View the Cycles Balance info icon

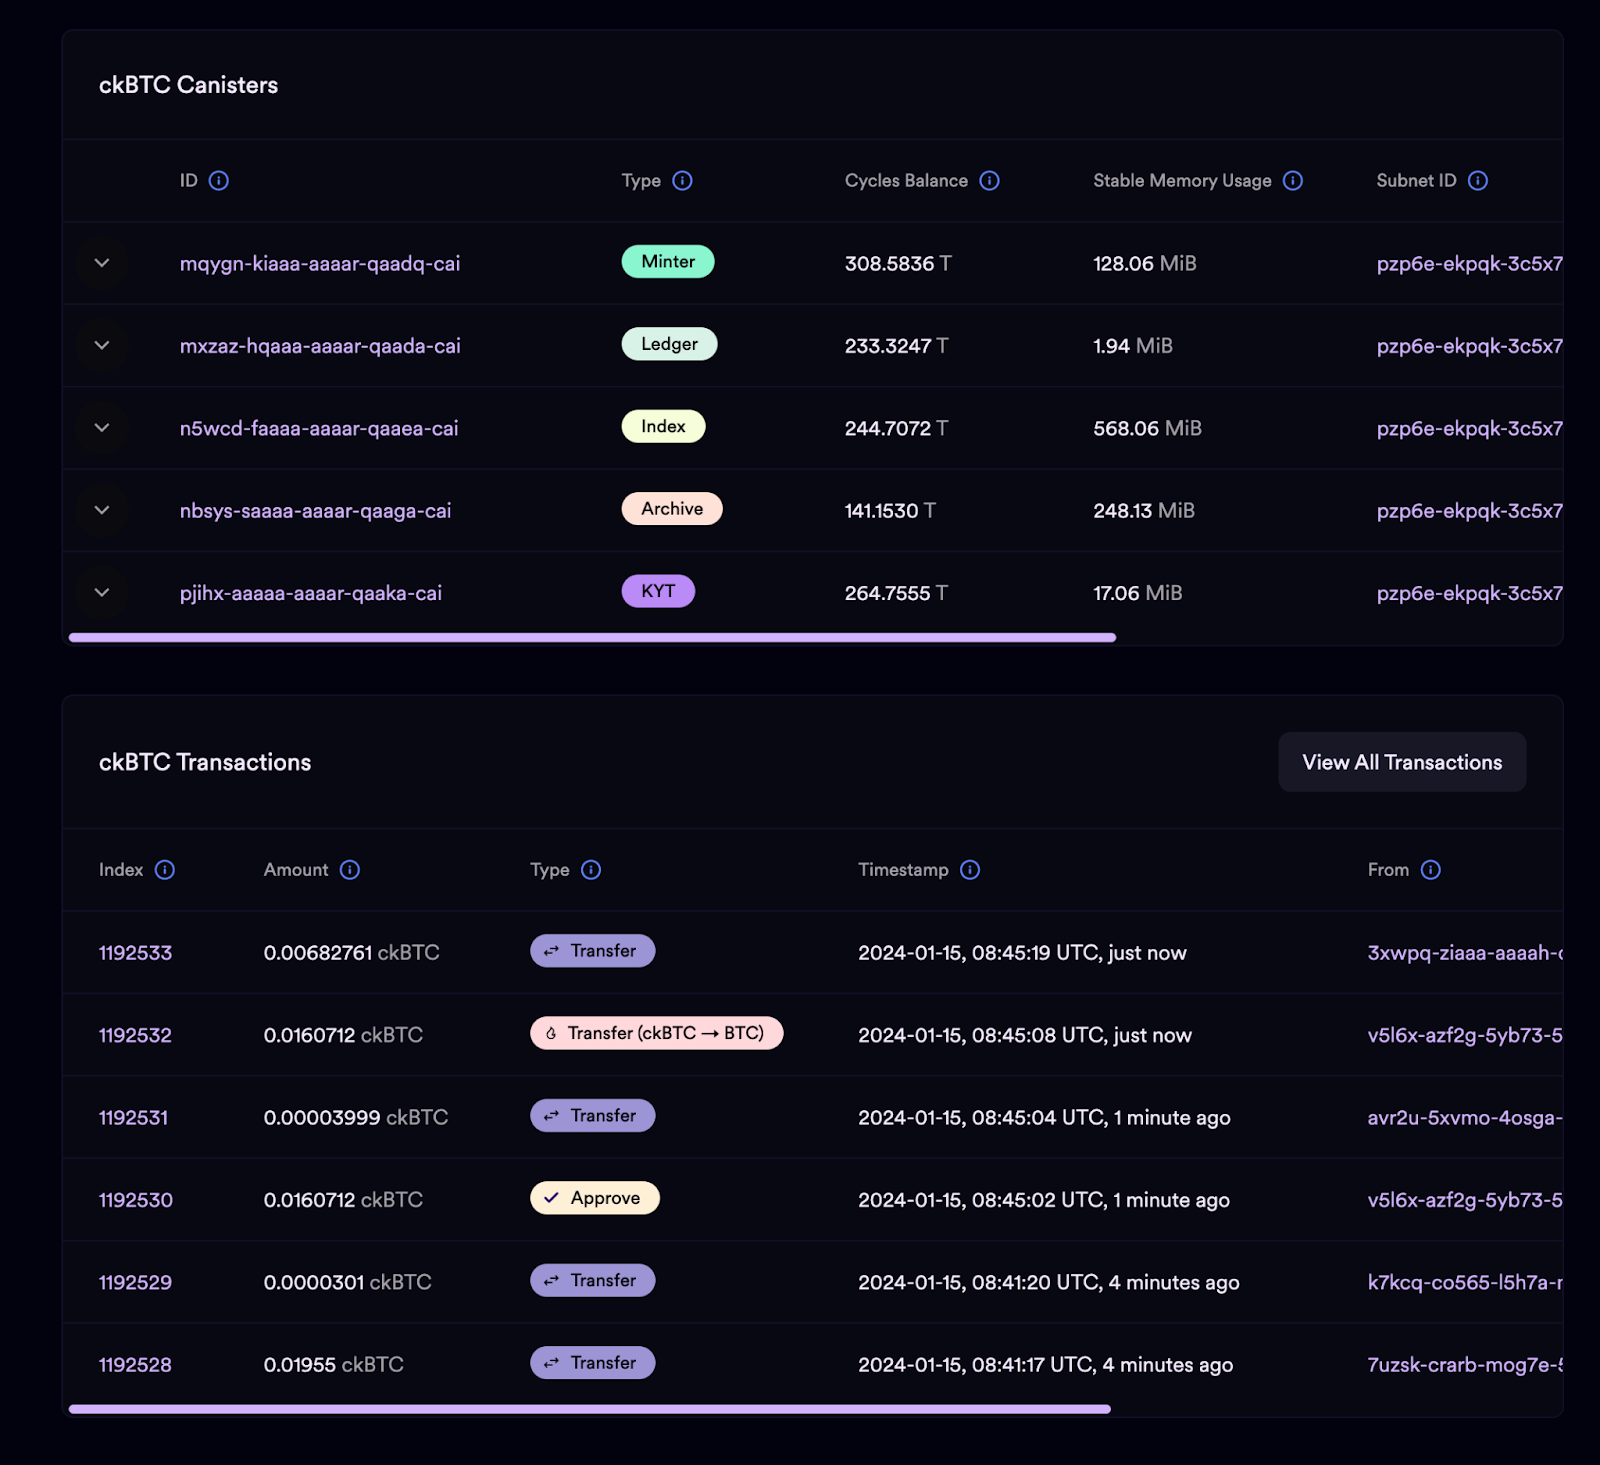pos(989,181)
